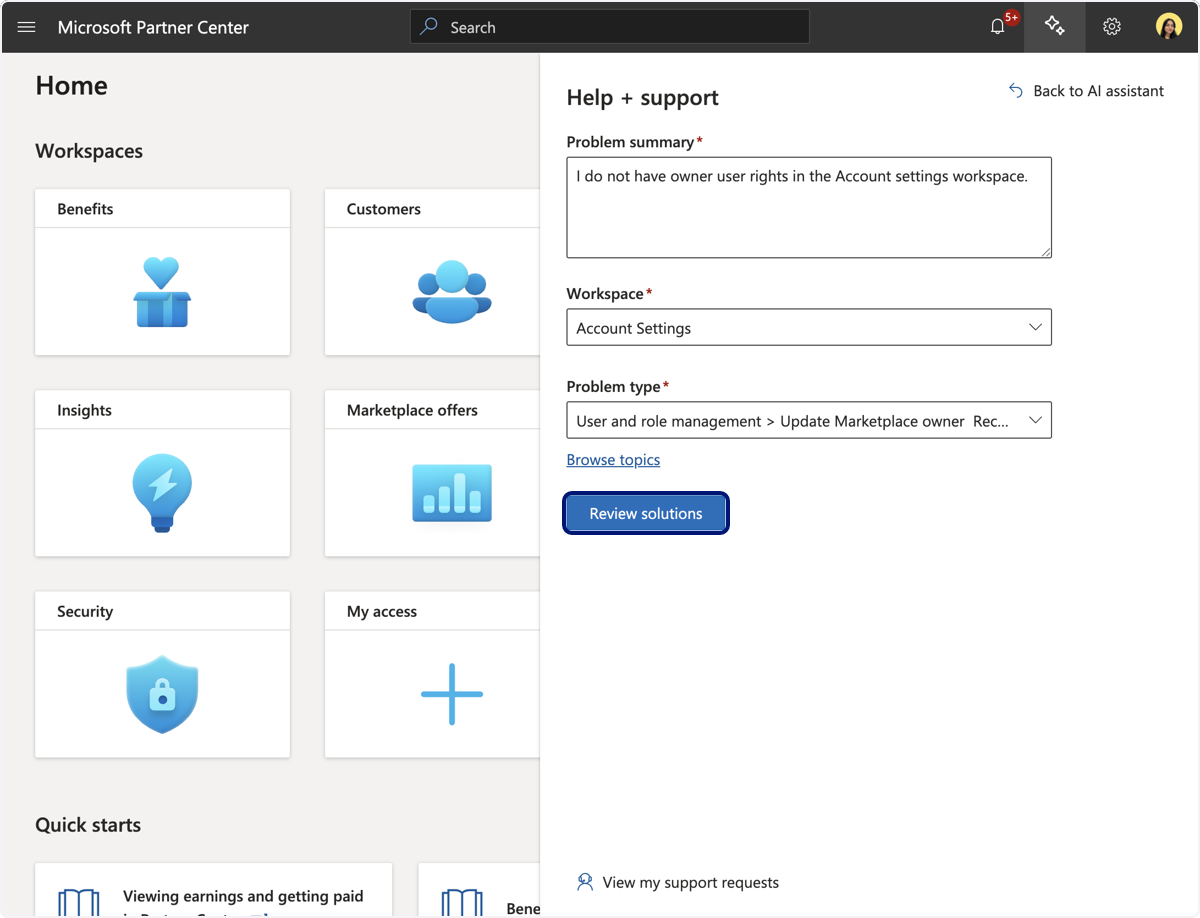
Task: Click the Security shield icon
Action: pos(162,695)
